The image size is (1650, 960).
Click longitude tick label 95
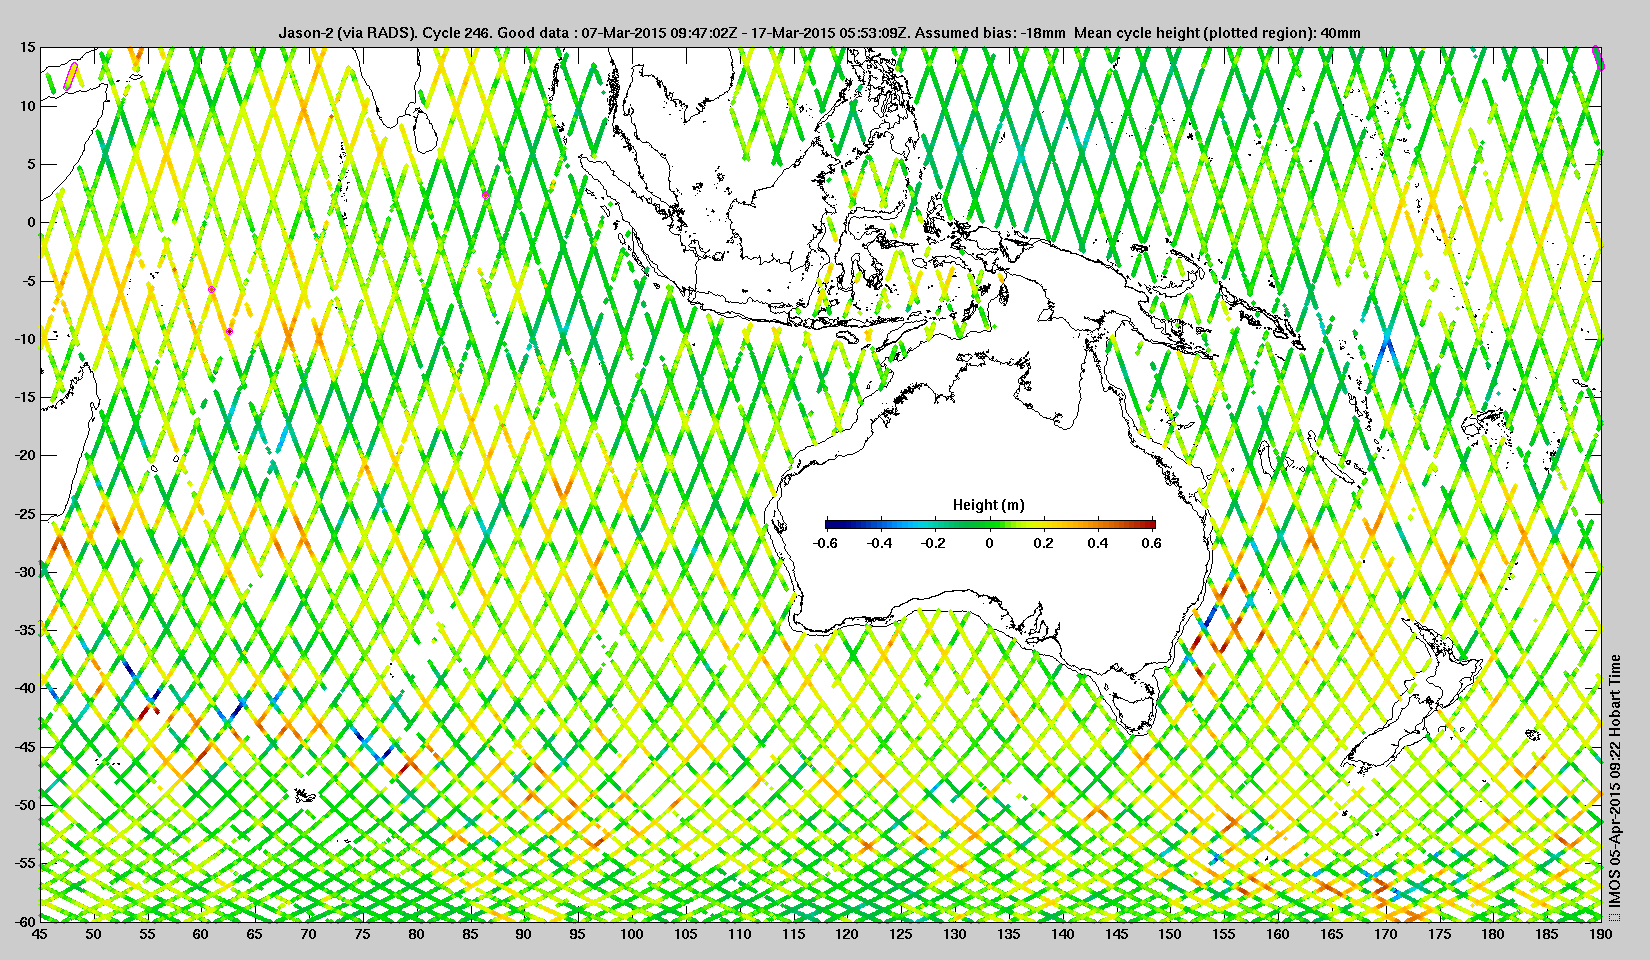click(x=578, y=934)
